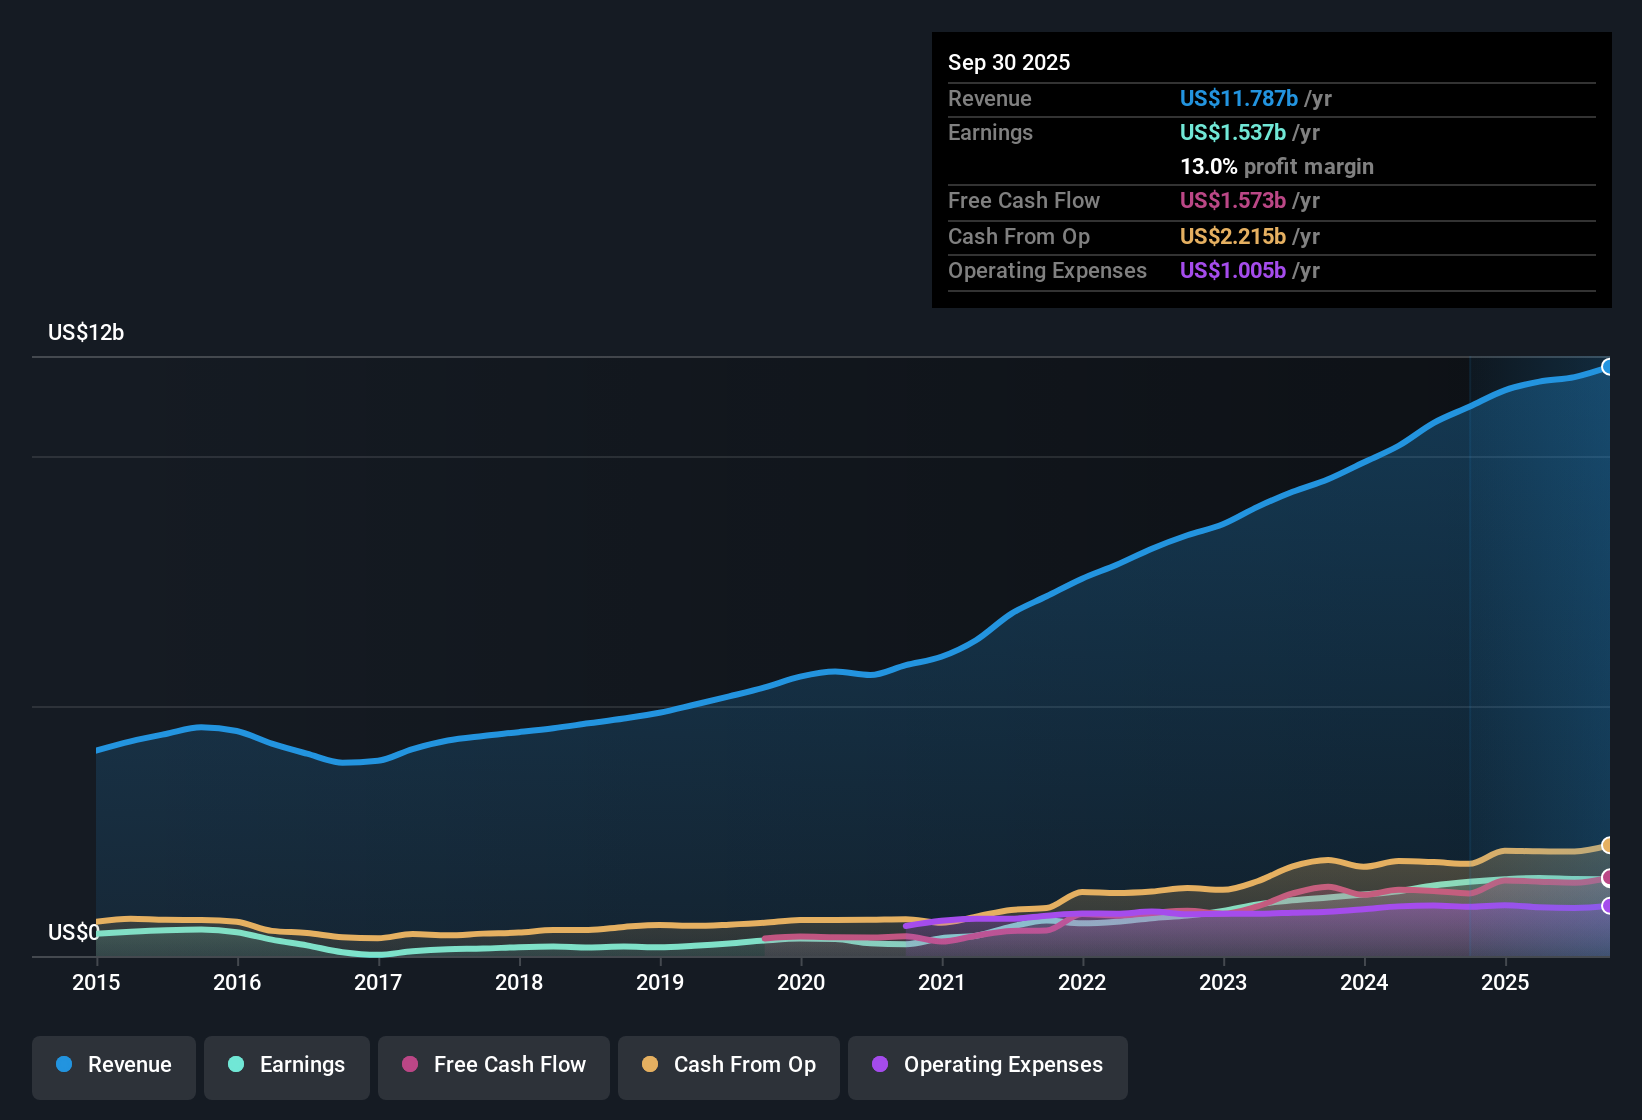The height and width of the screenshot is (1120, 1642).
Task: Click the US$11.787b Revenue value
Action: pos(1239,98)
